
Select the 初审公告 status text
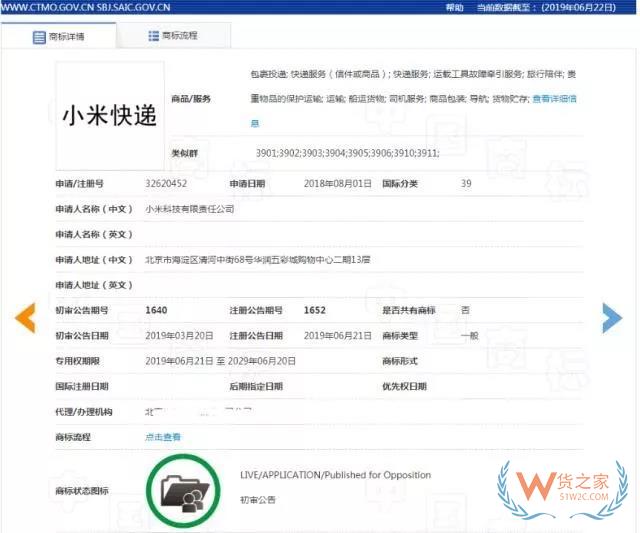[258, 500]
